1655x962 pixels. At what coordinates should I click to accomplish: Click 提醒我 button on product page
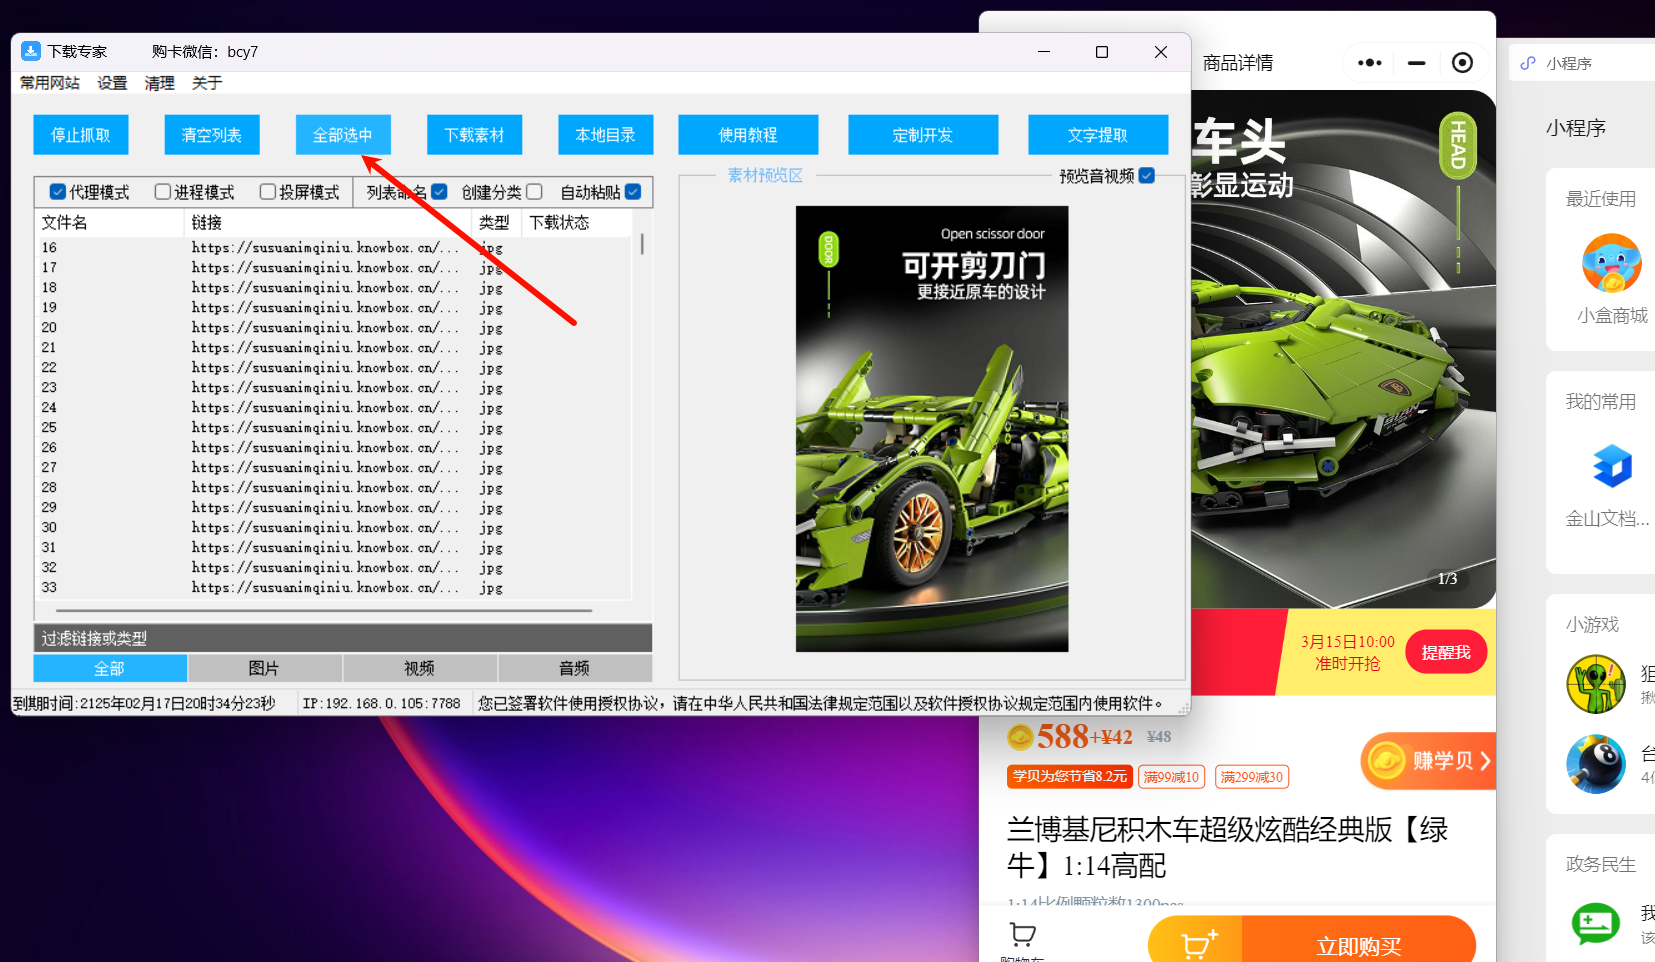coord(1446,652)
